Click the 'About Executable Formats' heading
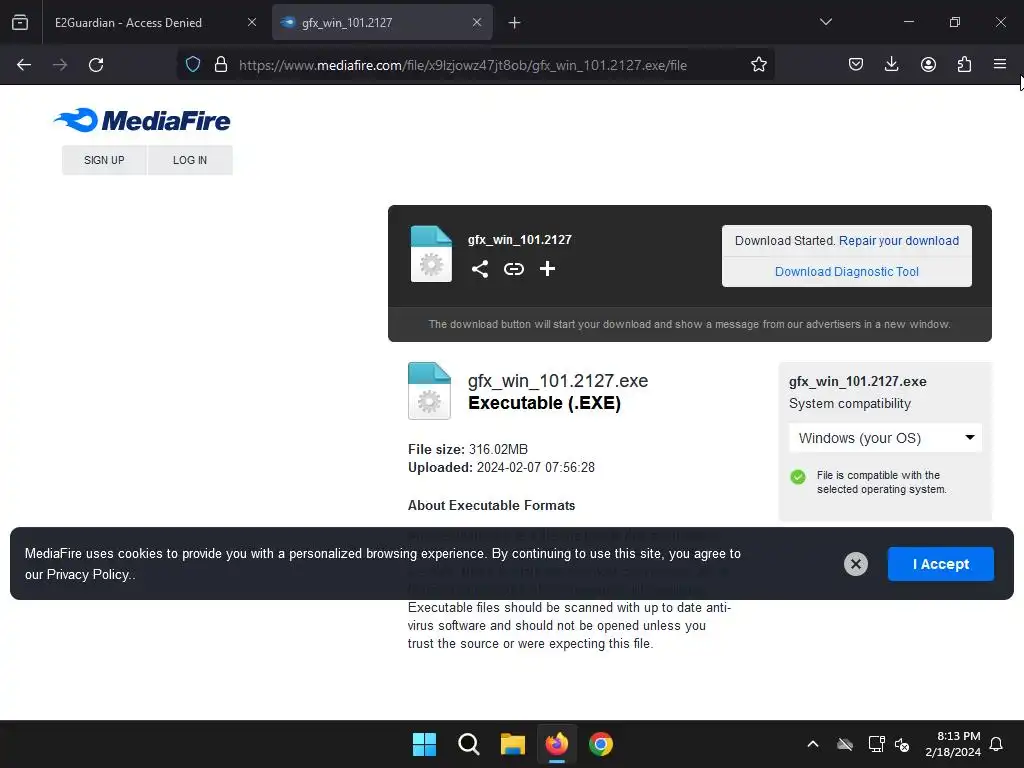1024x768 pixels. [491, 505]
